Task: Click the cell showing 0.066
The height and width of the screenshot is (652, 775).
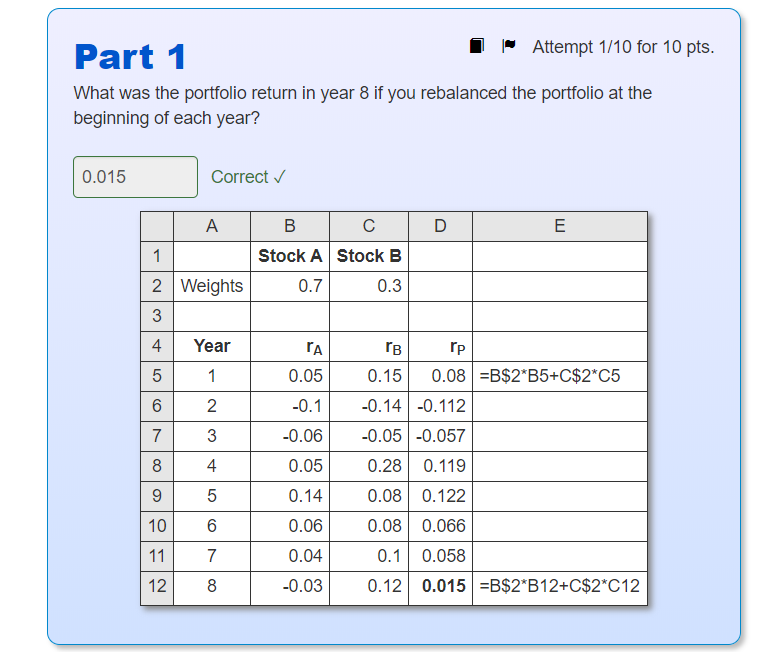Action: [x=440, y=526]
